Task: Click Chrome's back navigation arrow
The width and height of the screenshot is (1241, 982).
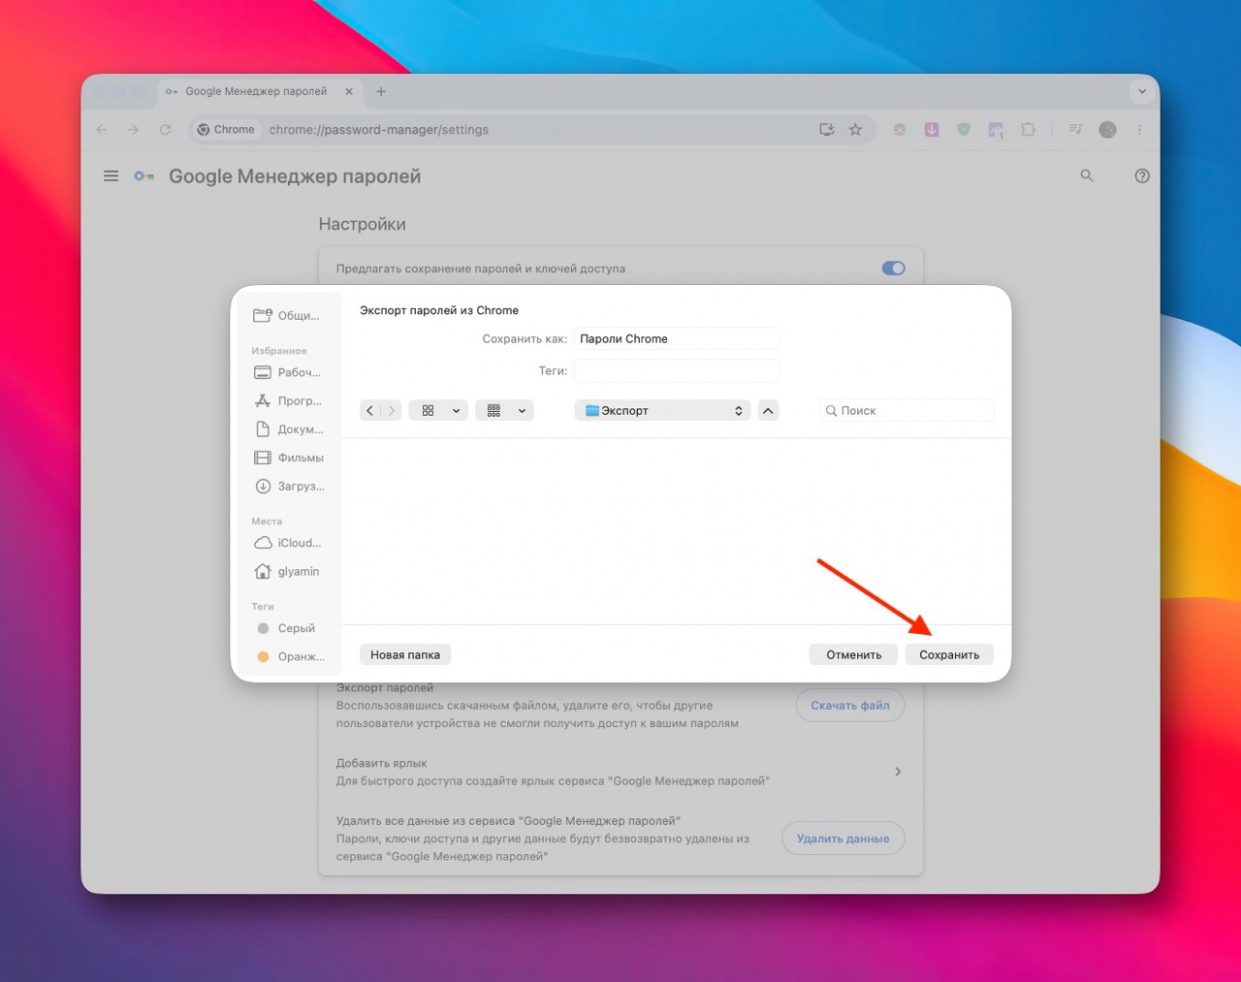Action: click(101, 130)
